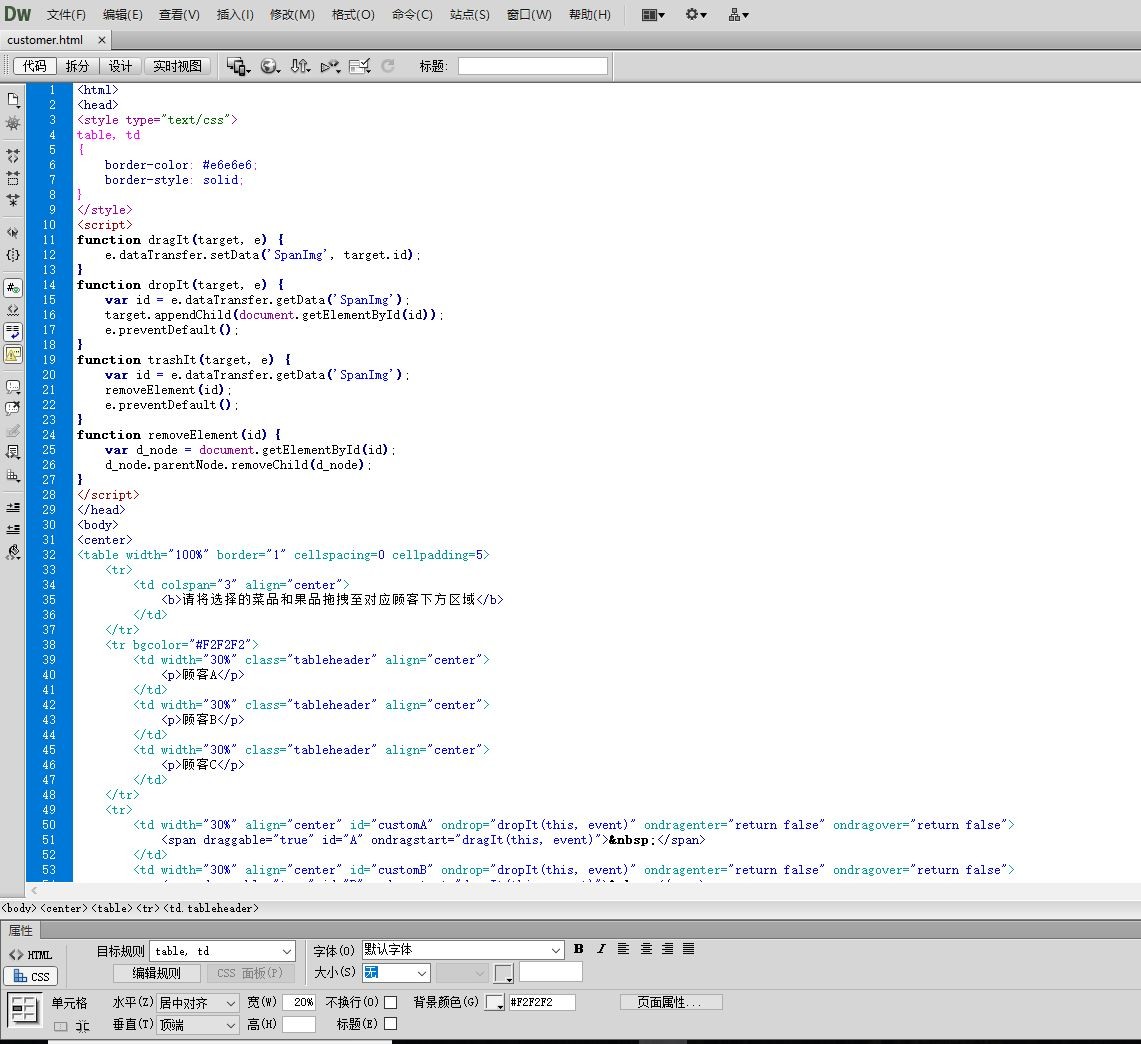Switch to 设计 design view

121,66
